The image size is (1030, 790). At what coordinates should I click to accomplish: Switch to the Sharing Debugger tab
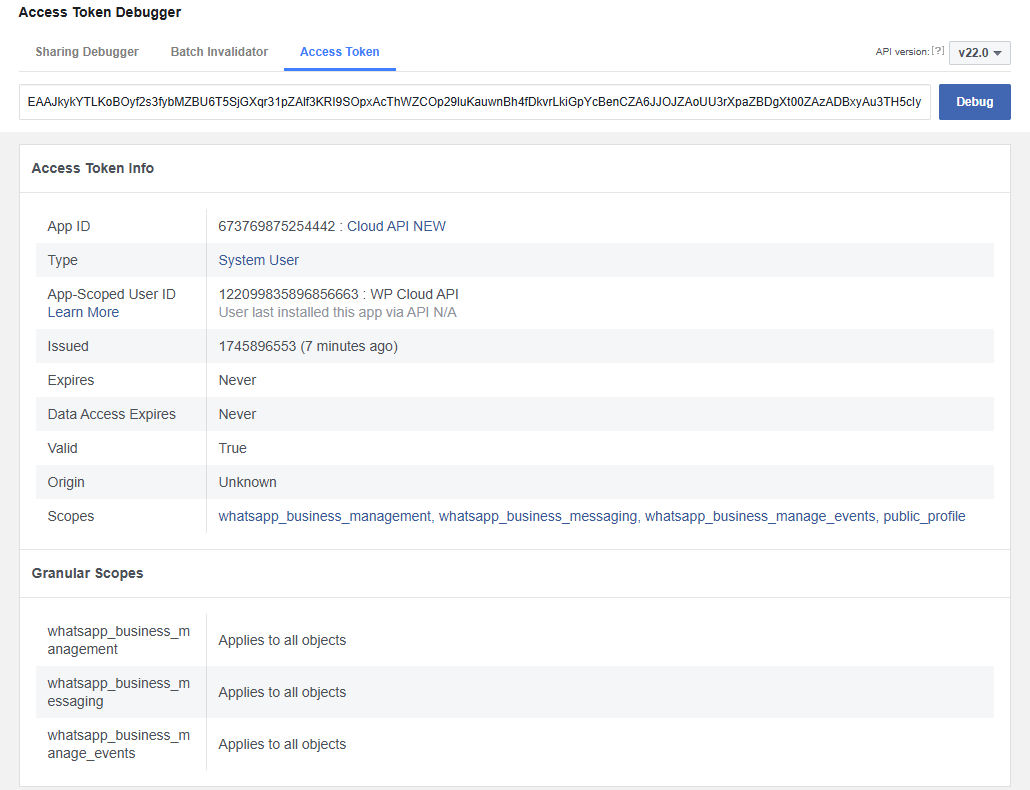click(x=87, y=52)
